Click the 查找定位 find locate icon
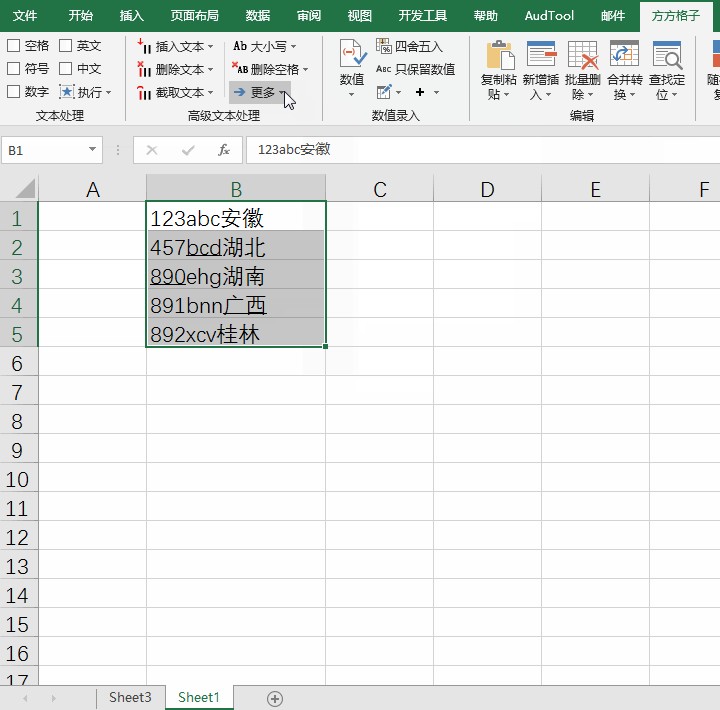This screenshot has width=720, height=710. coord(667,54)
